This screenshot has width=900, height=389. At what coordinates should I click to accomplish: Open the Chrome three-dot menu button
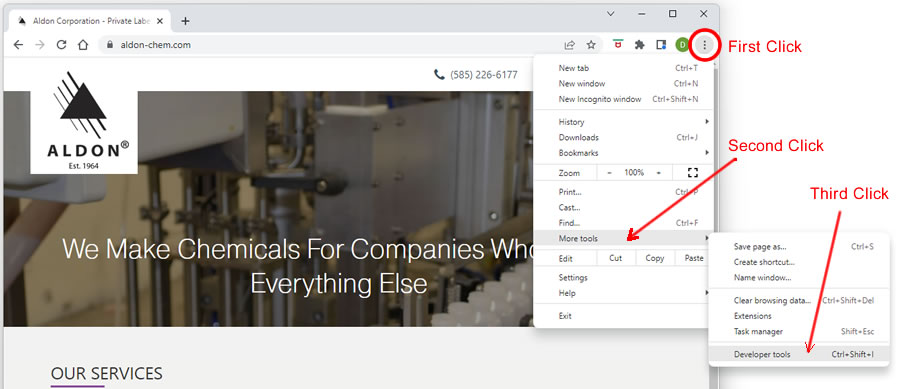click(704, 45)
